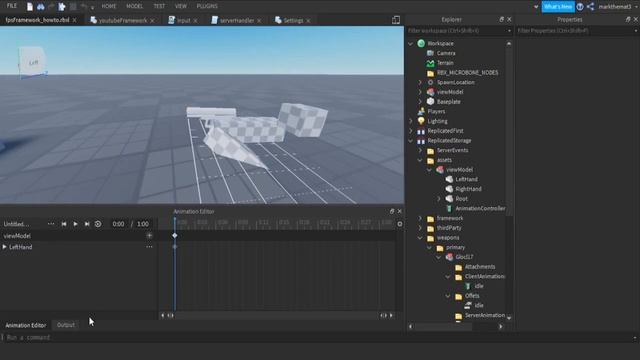Click the Filter Properties input field
640x360 pixels.
click(575, 31)
